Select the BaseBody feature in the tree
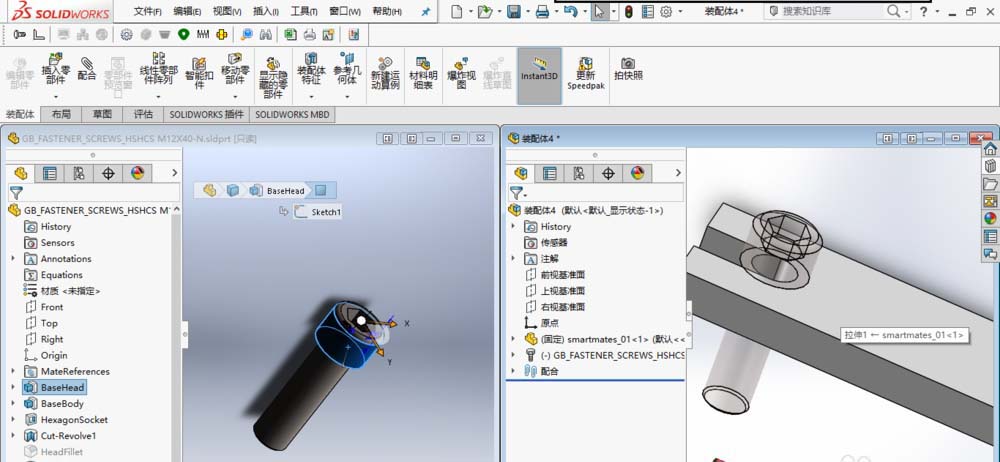Screen dimensions: 1000x462 point(61,404)
